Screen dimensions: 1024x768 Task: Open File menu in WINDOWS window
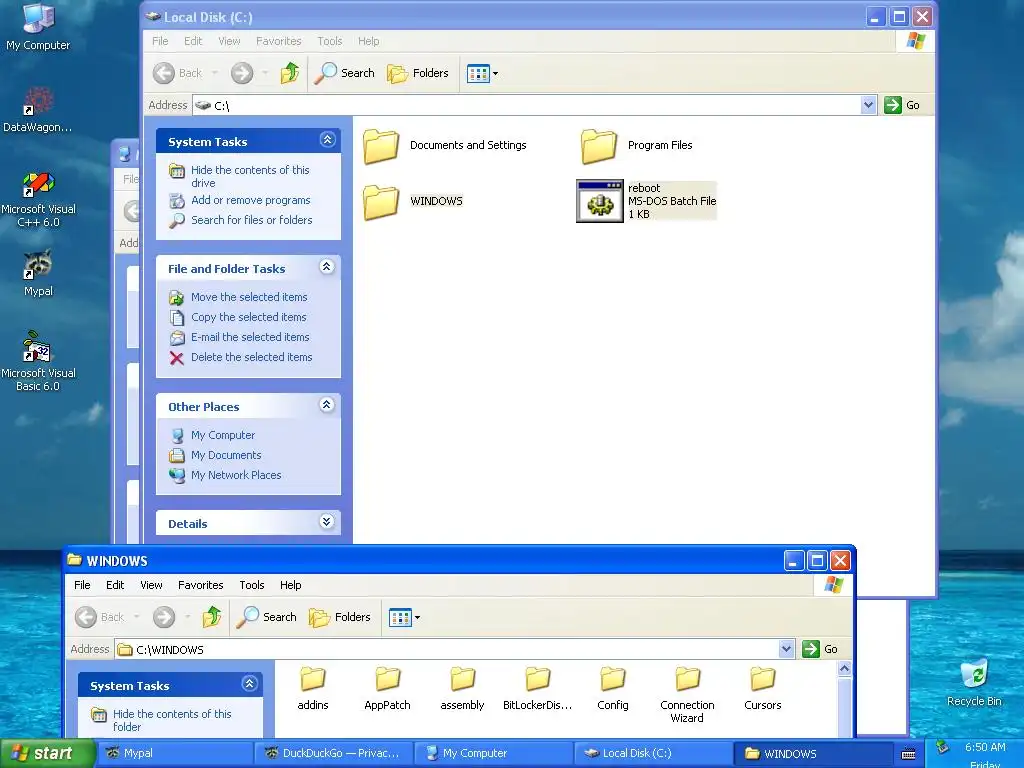[82, 585]
